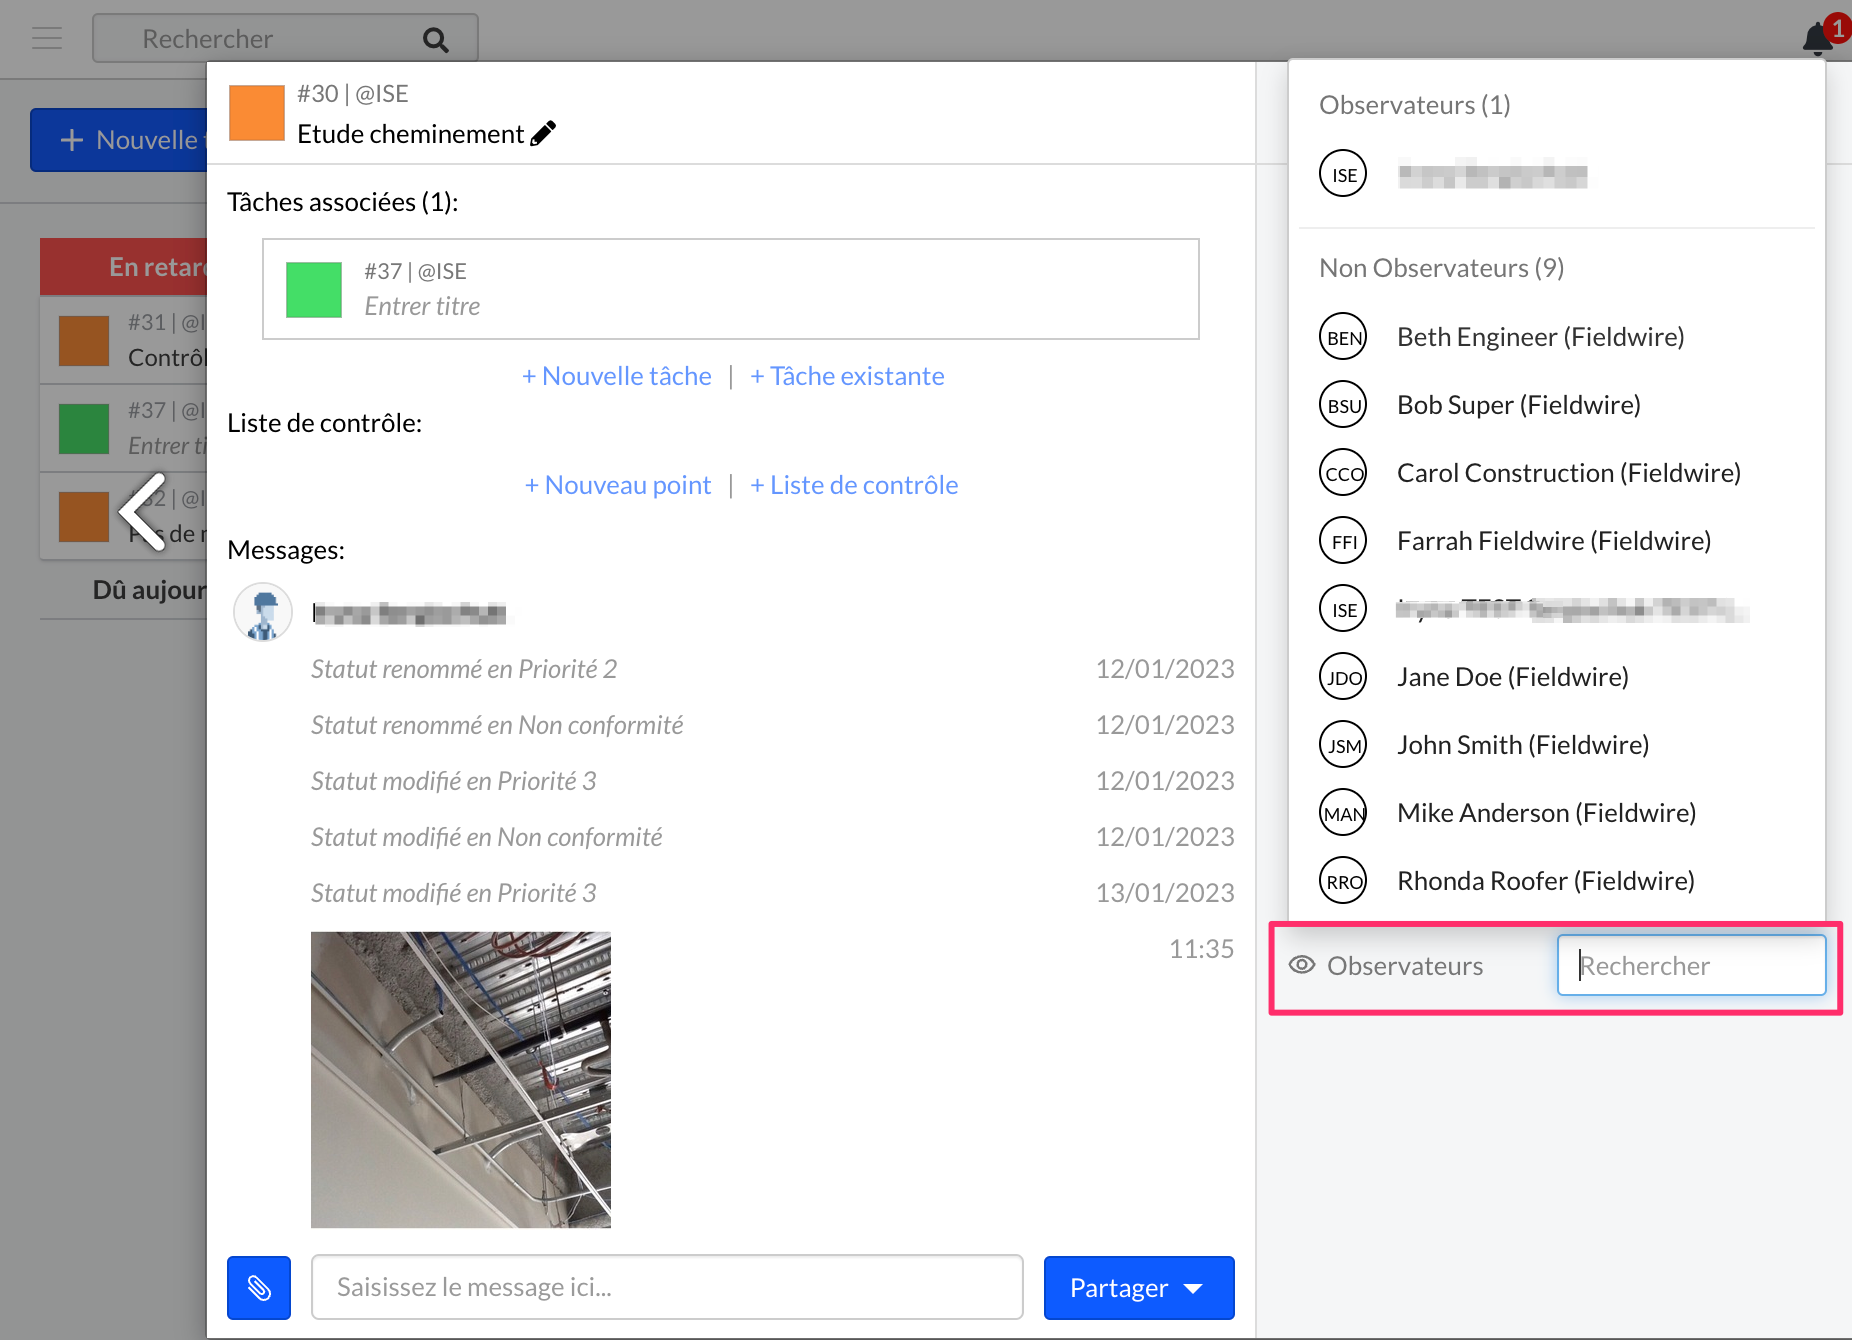This screenshot has width=1852, height=1340.
Task: Open the Partager dropdown arrow
Action: tap(1193, 1288)
